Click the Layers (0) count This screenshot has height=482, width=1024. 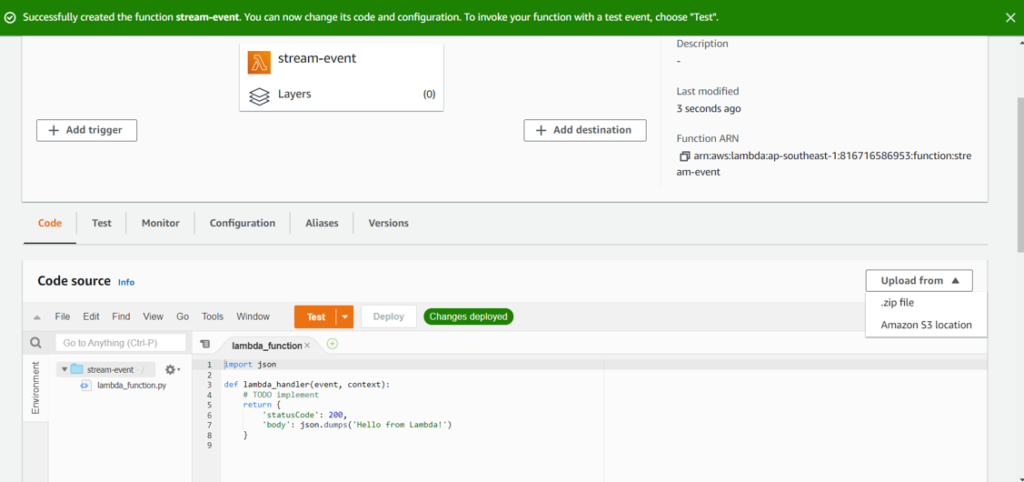click(428, 94)
